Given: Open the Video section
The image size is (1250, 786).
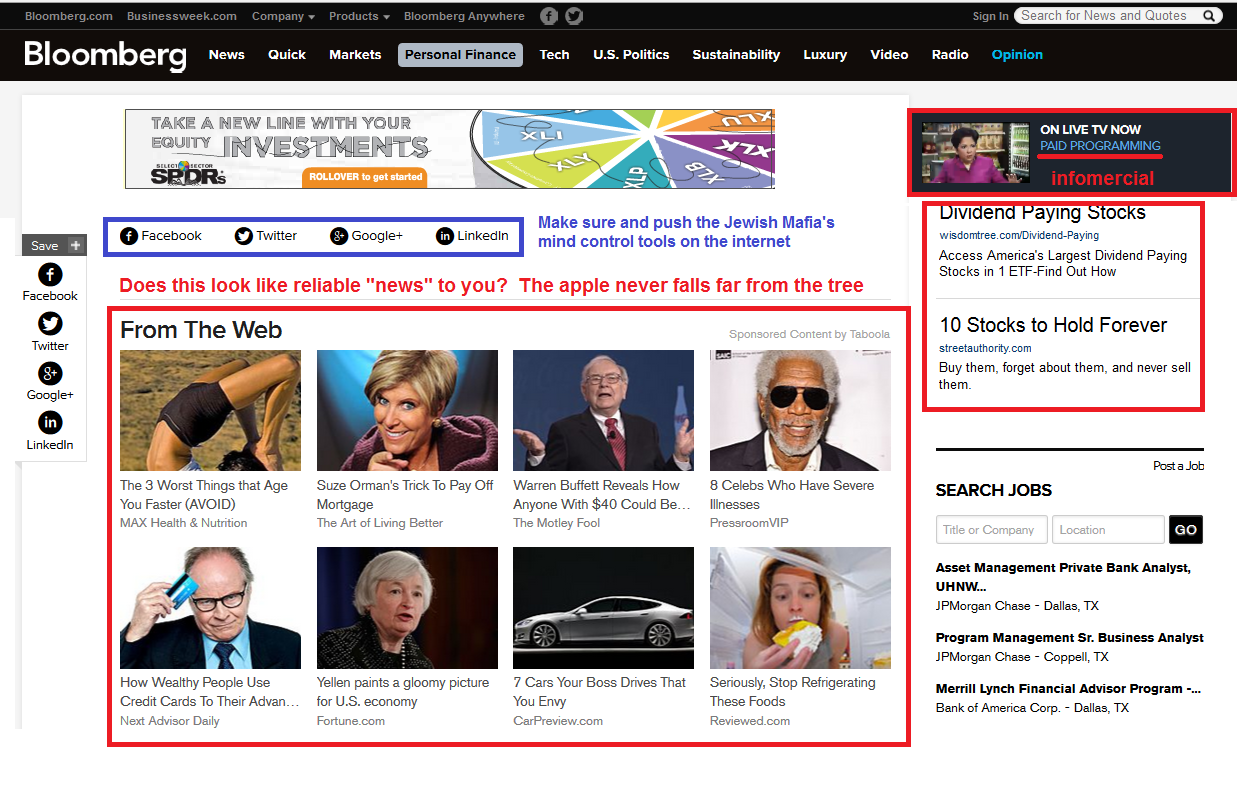Looking at the screenshot, I should tap(889, 55).
